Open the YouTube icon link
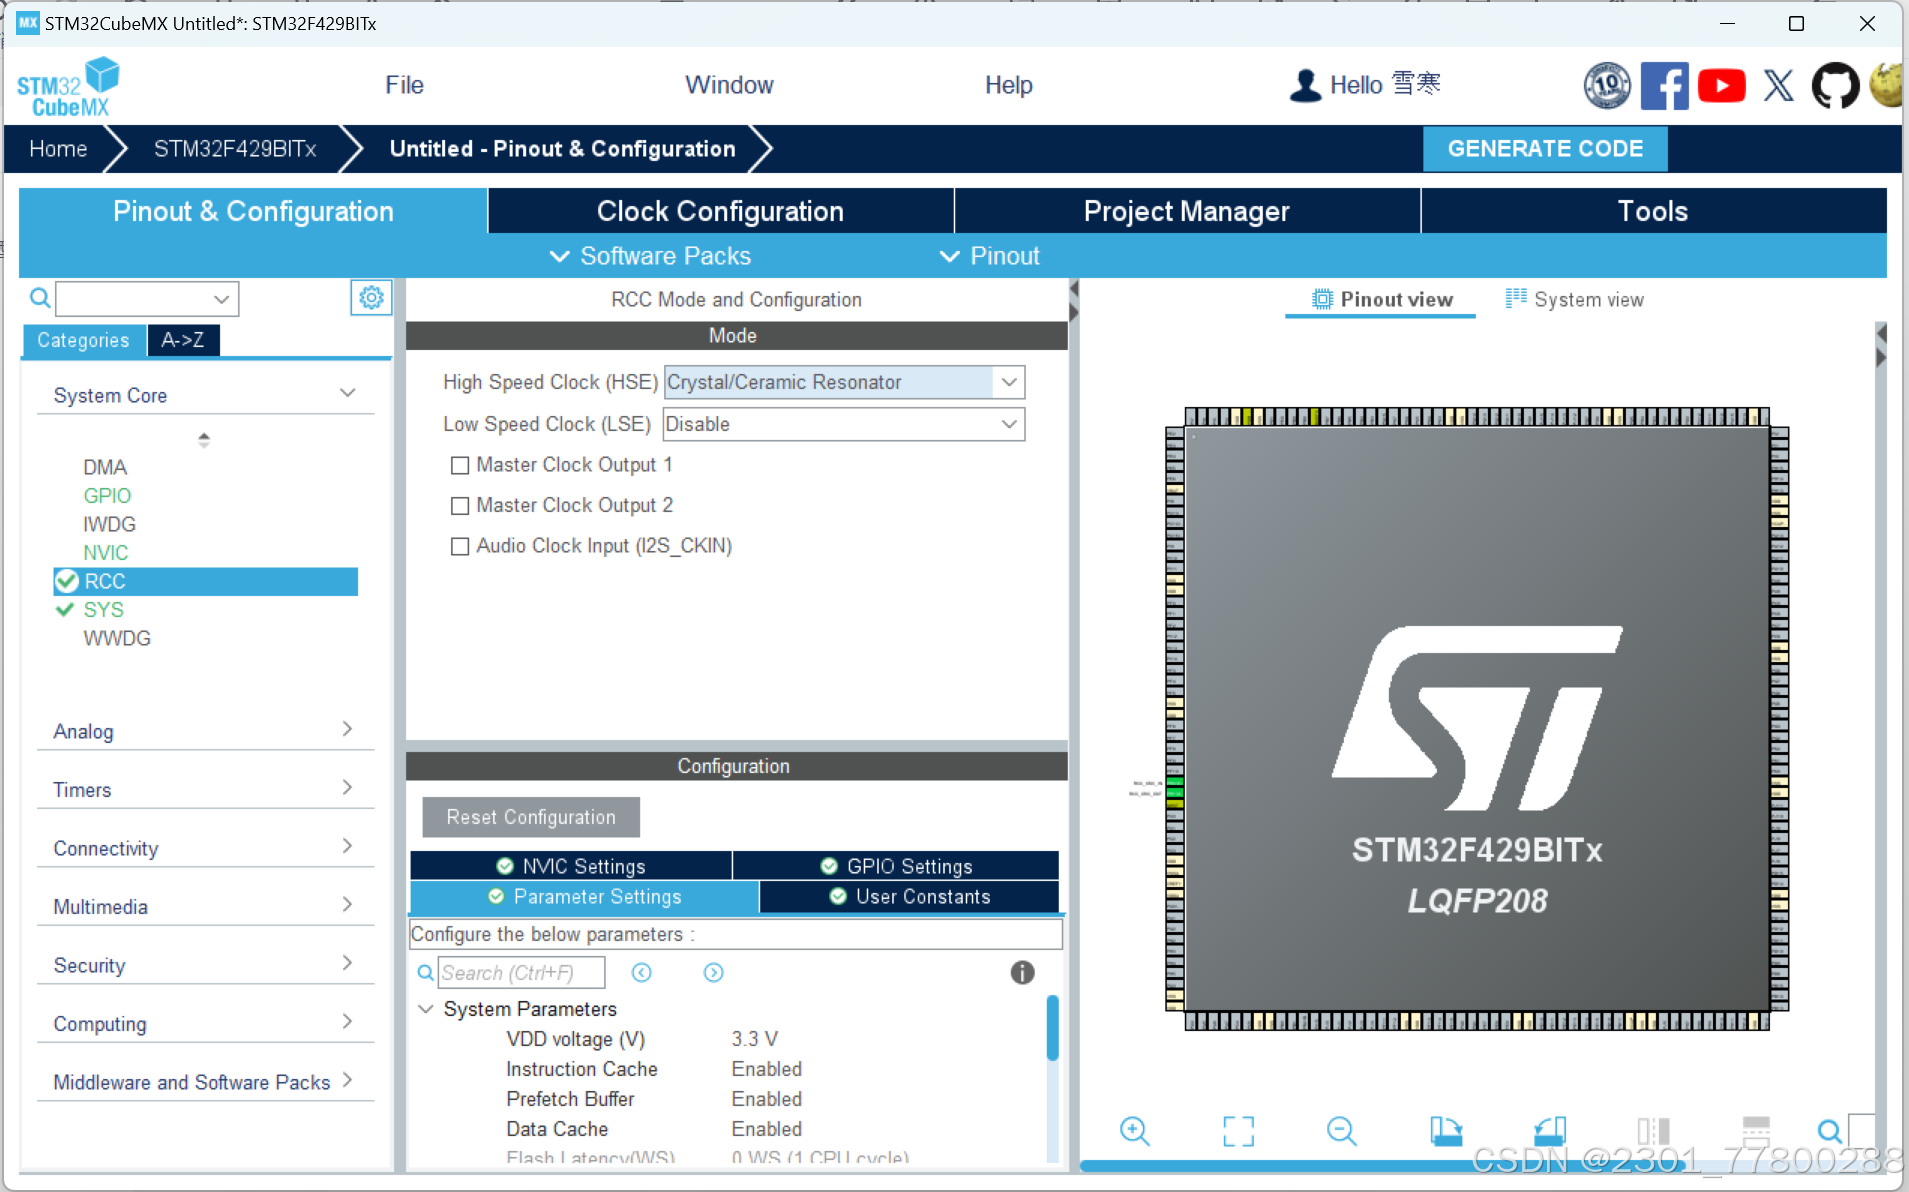The image size is (1909, 1192). (1721, 85)
